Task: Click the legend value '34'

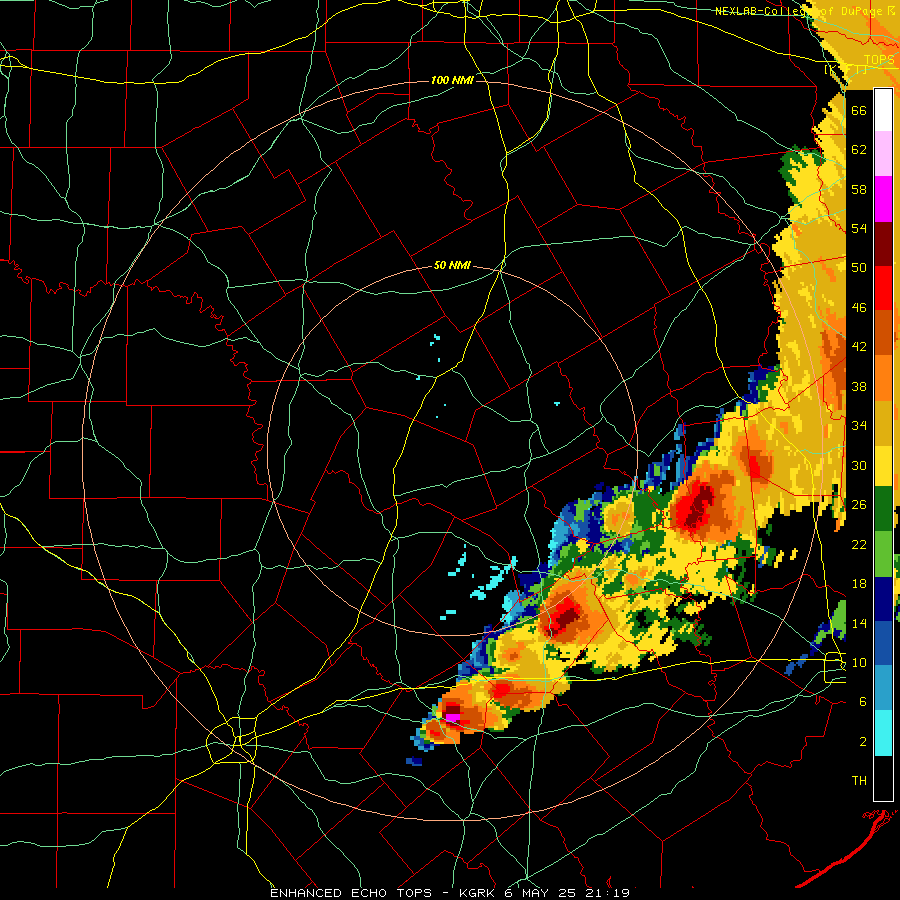Action: coord(859,426)
